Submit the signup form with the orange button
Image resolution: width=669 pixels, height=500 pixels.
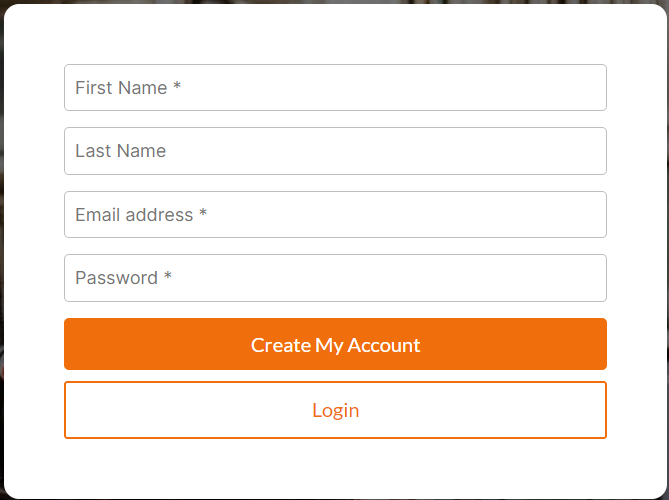(335, 344)
